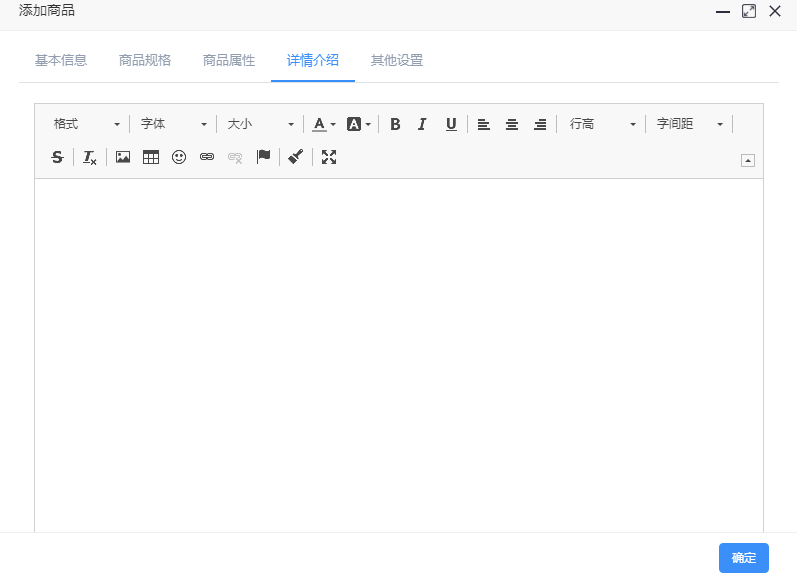
Task: Insert a table into the editor
Action: [151, 157]
